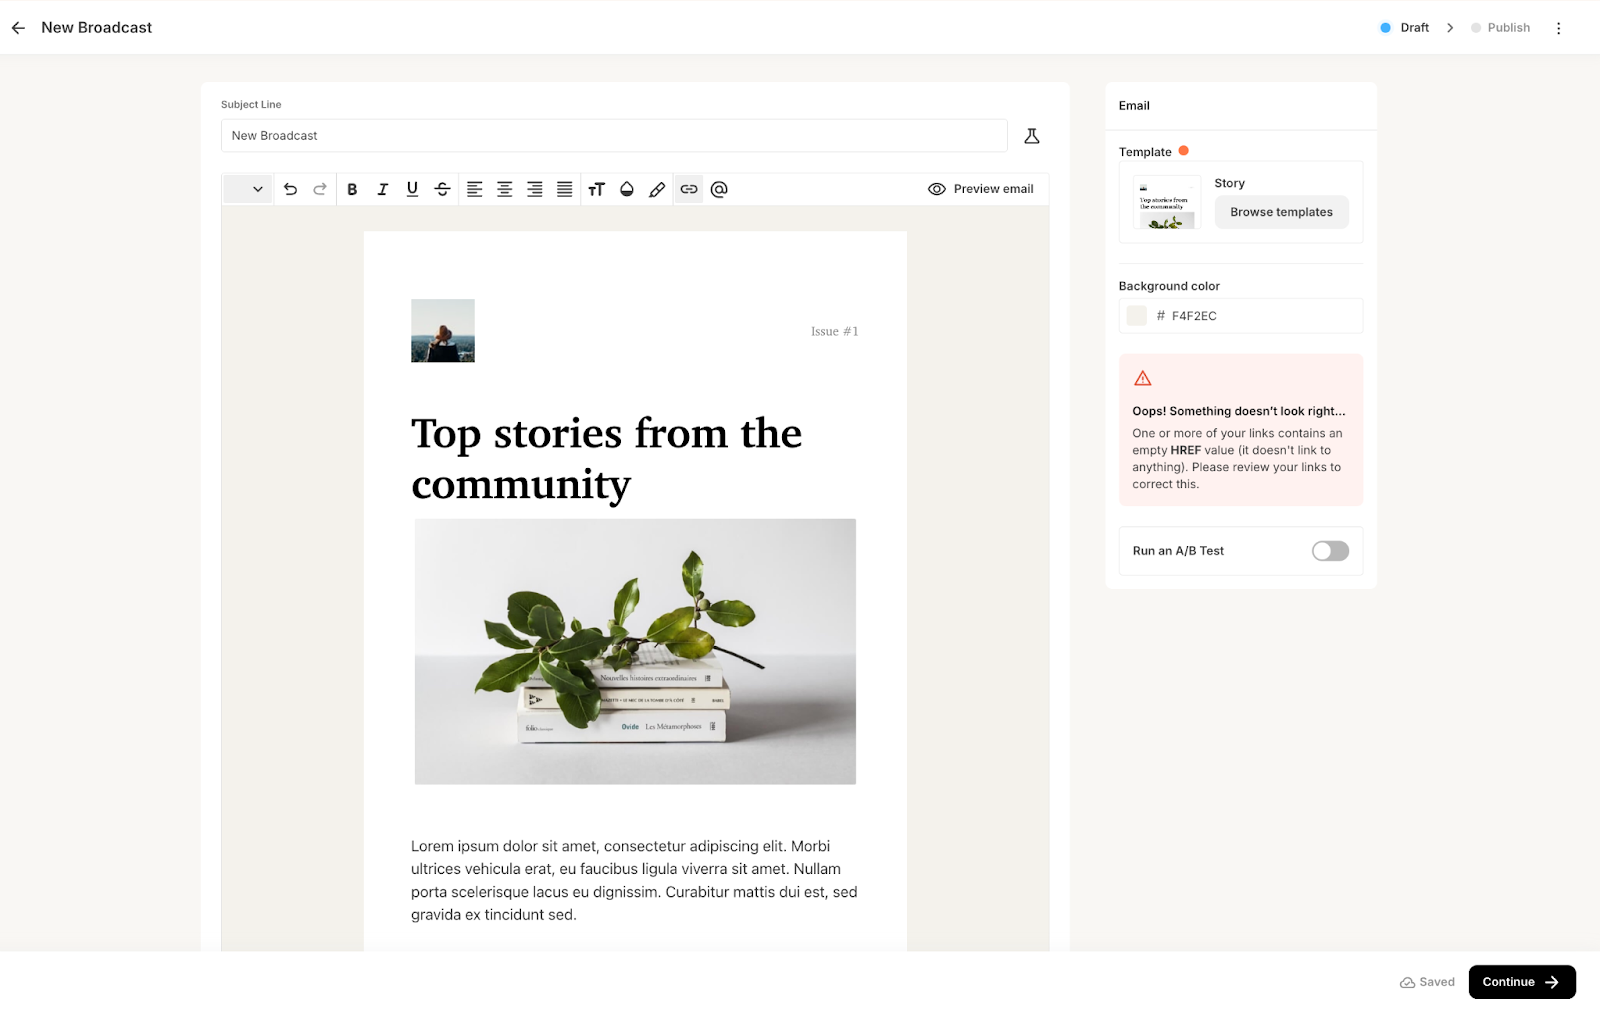Viewport: 1600px width, 1010px height.
Task: Click the Browse templates button
Action: 1281,212
